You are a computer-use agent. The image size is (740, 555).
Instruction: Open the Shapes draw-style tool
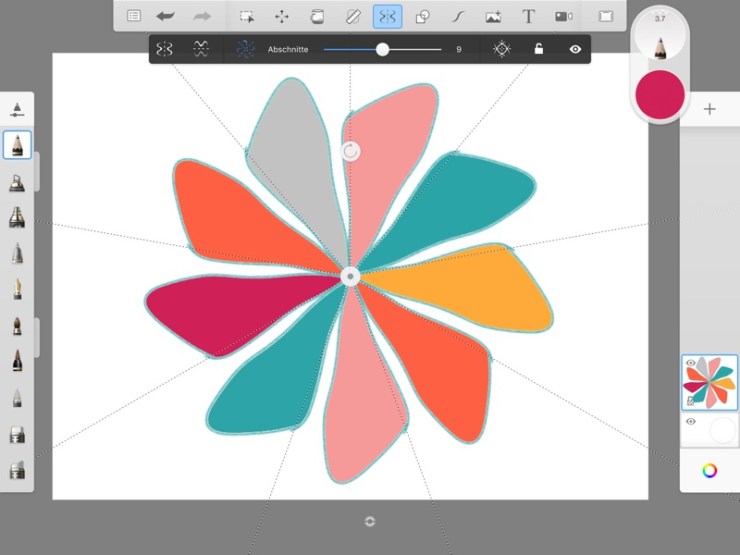(422, 16)
